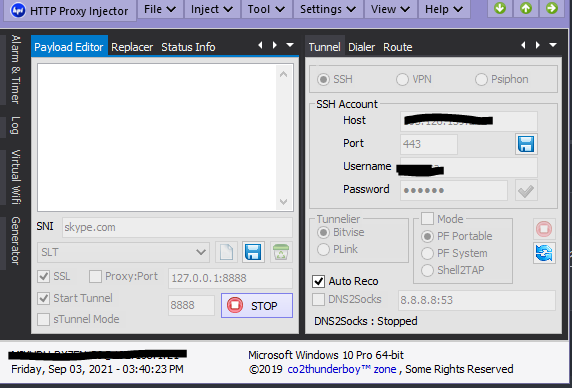Click the red stop circle icon beside Mode
This screenshot has width=572, height=388.
point(544,229)
